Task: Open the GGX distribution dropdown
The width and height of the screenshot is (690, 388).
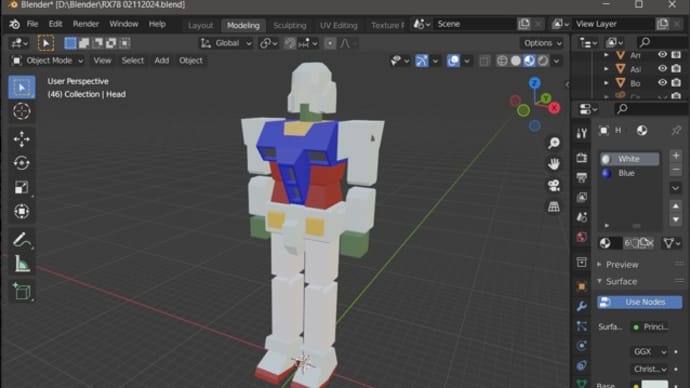Action: point(650,351)
